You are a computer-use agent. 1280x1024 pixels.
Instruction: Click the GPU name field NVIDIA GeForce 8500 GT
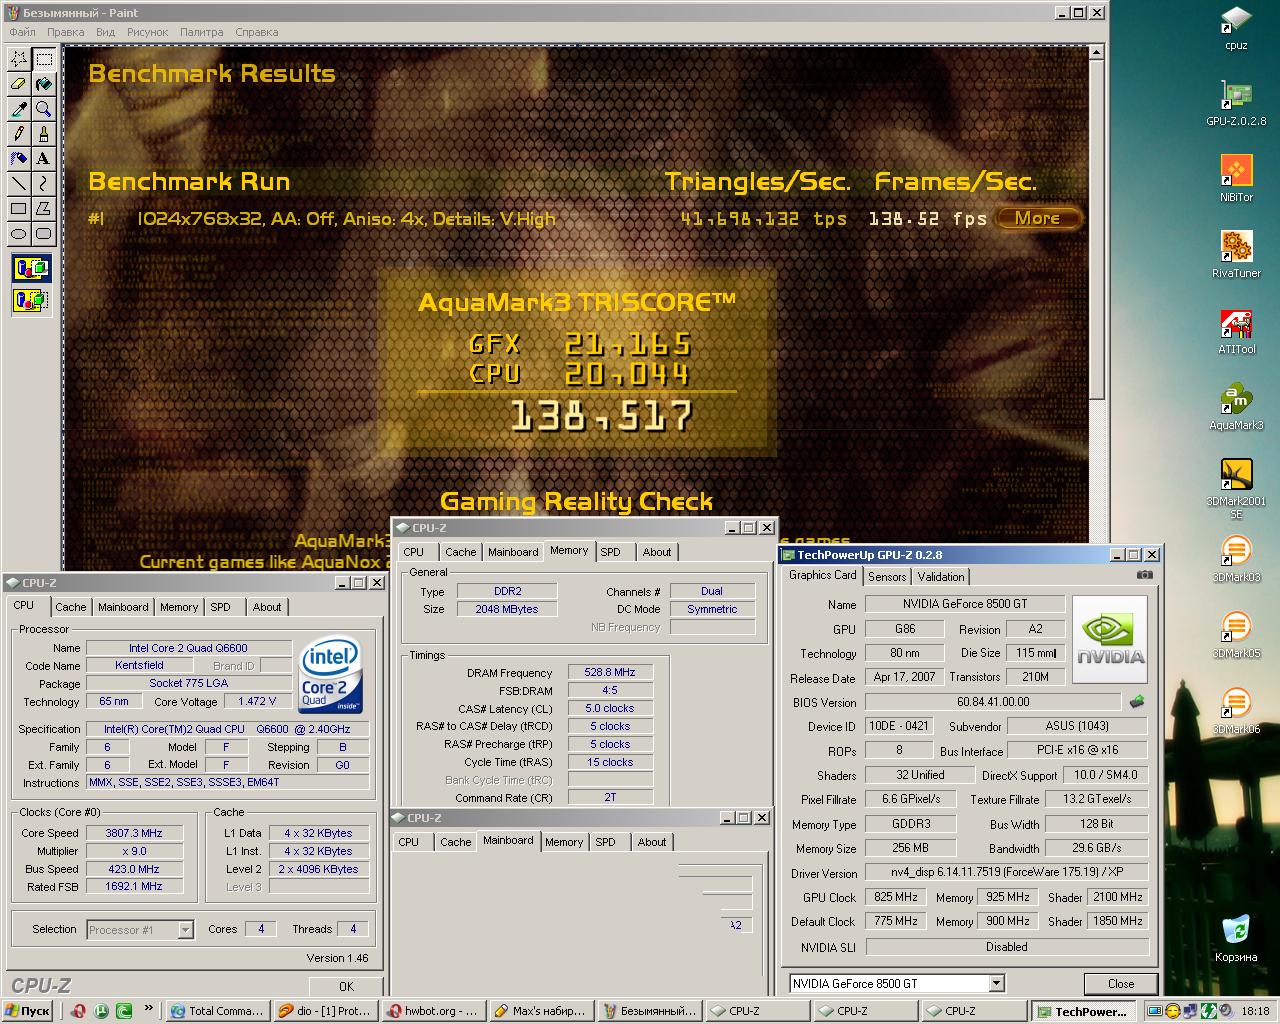tap(964, 604)
